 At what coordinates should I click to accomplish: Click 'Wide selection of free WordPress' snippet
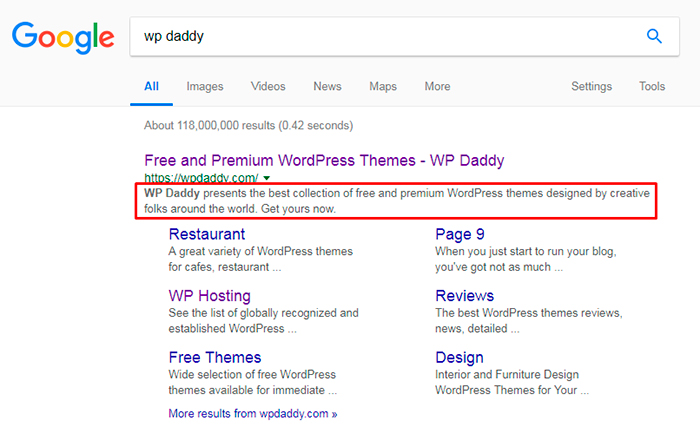[x=253, y=382]
